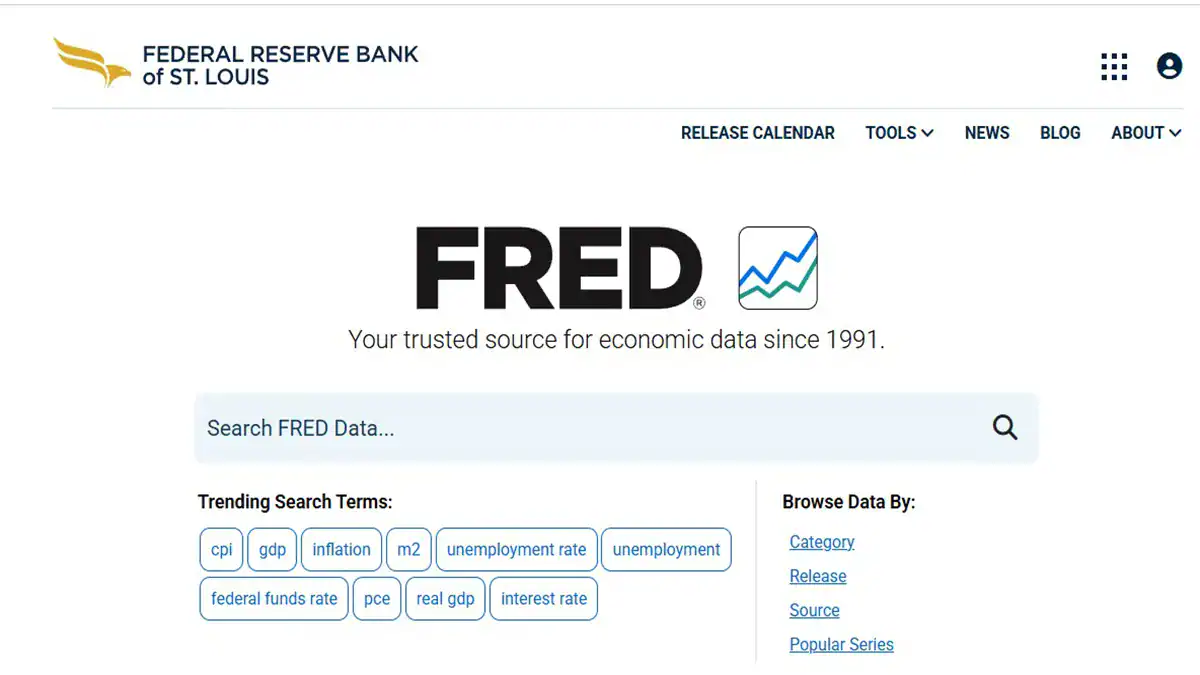Select the inflation trending term
Screen dimensions: 1200x675
point(341,549)
